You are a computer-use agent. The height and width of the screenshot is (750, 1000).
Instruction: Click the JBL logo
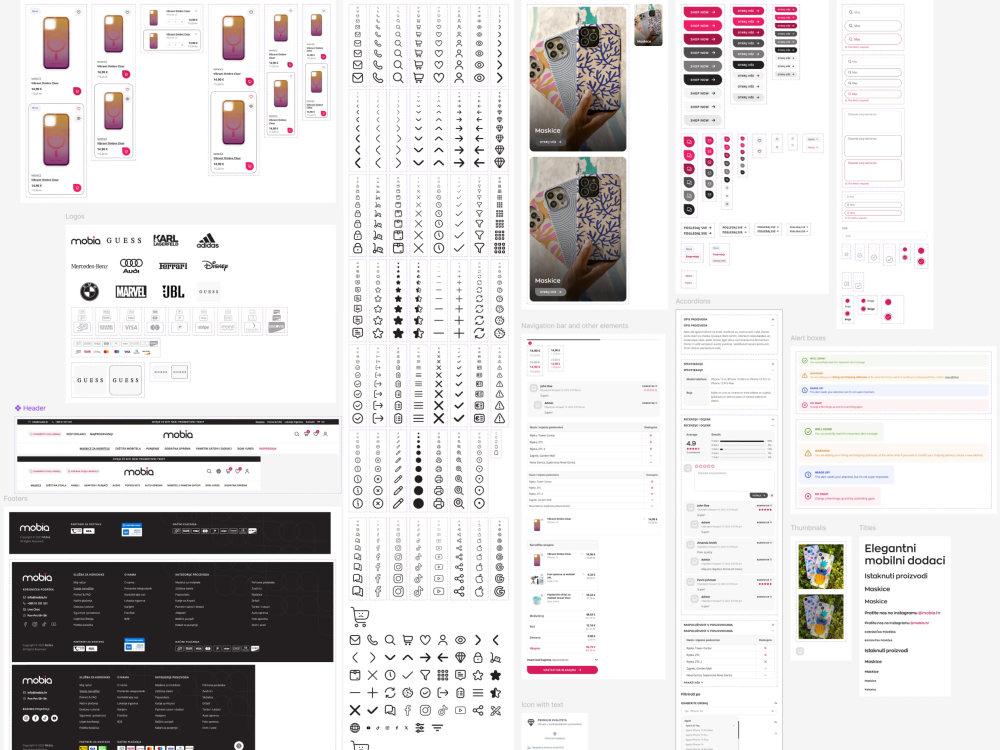pos(173,291)
